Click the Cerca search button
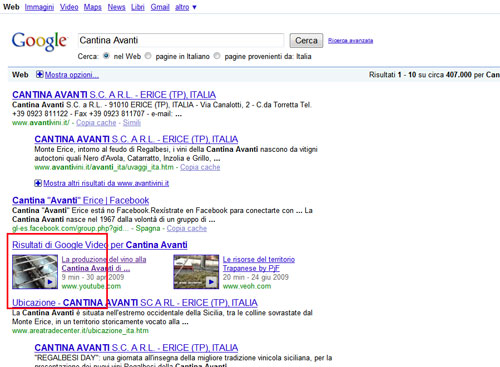The image size is (500, 367). tap(306, 41)
